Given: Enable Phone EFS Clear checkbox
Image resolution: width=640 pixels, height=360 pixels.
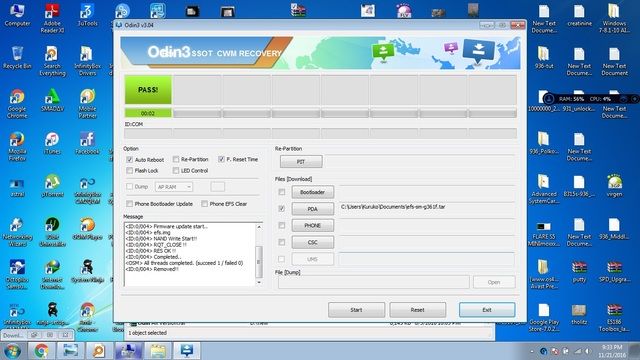Looking at the screenshot, I should [x=204, y=203].
